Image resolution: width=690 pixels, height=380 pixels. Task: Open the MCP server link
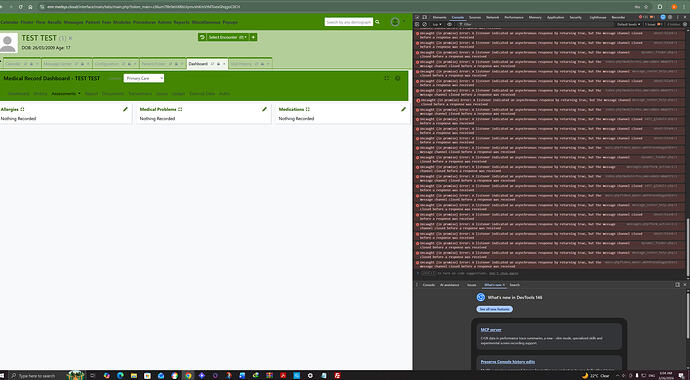tap(491, 329)
